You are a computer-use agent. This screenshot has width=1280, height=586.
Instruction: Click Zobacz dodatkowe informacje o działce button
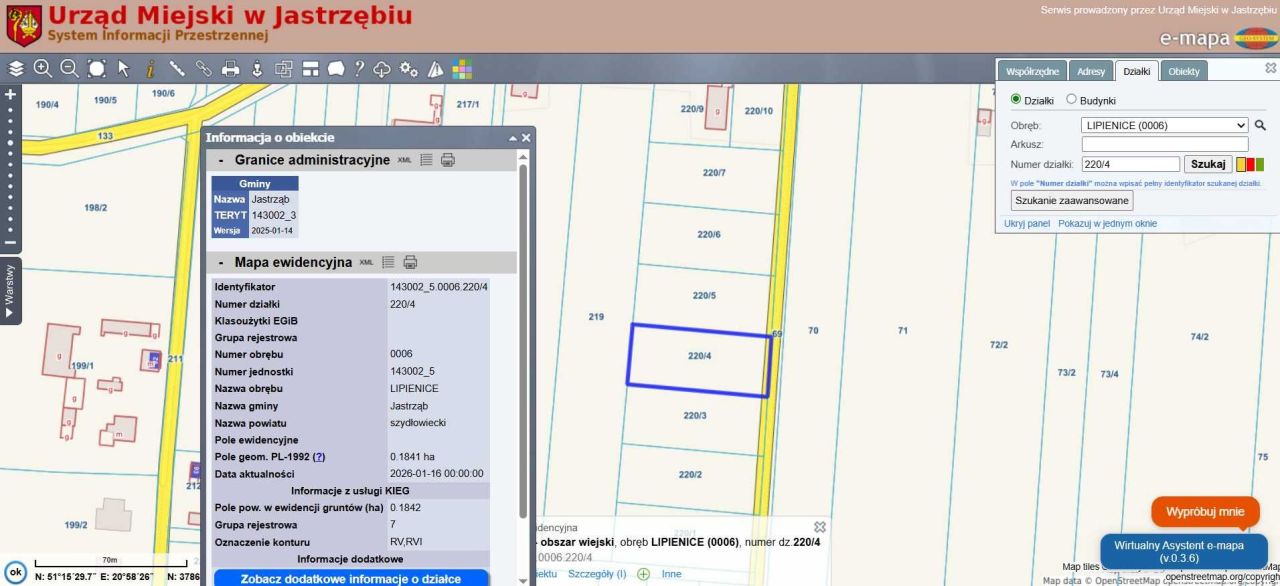point(350,578)
